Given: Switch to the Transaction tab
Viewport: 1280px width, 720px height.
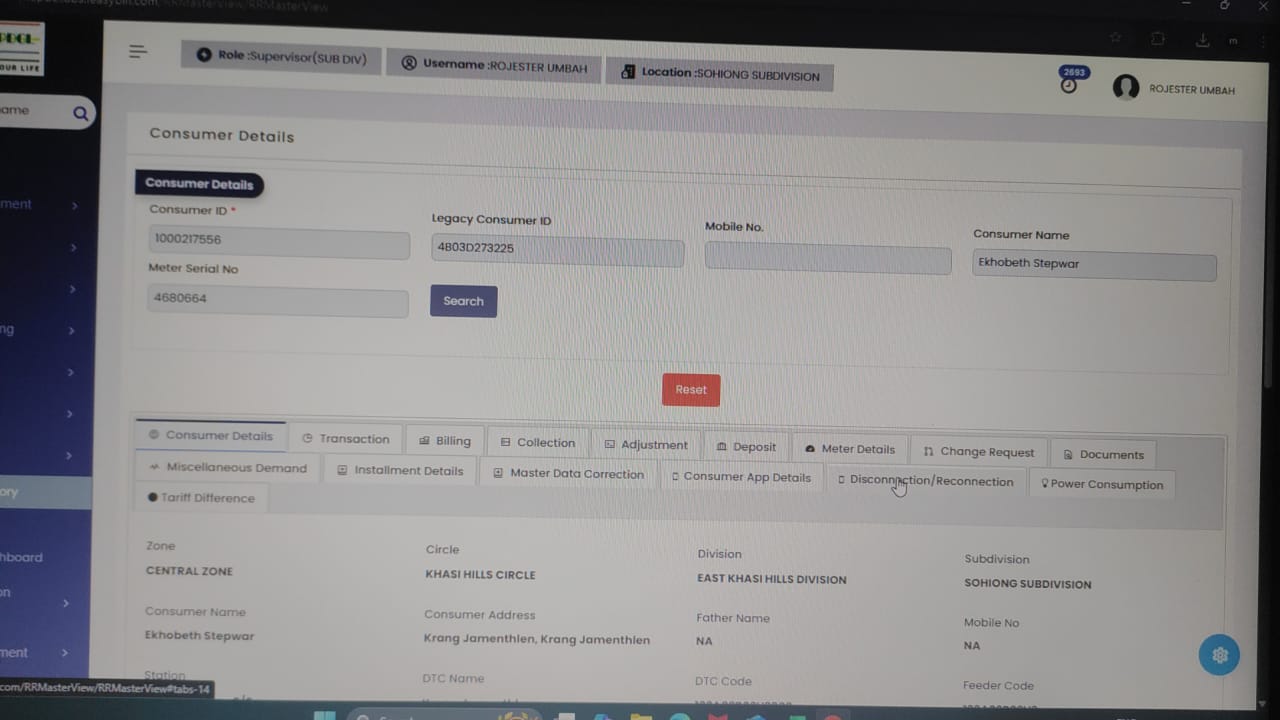Looking at the screenshot, I should pos(346,439).
